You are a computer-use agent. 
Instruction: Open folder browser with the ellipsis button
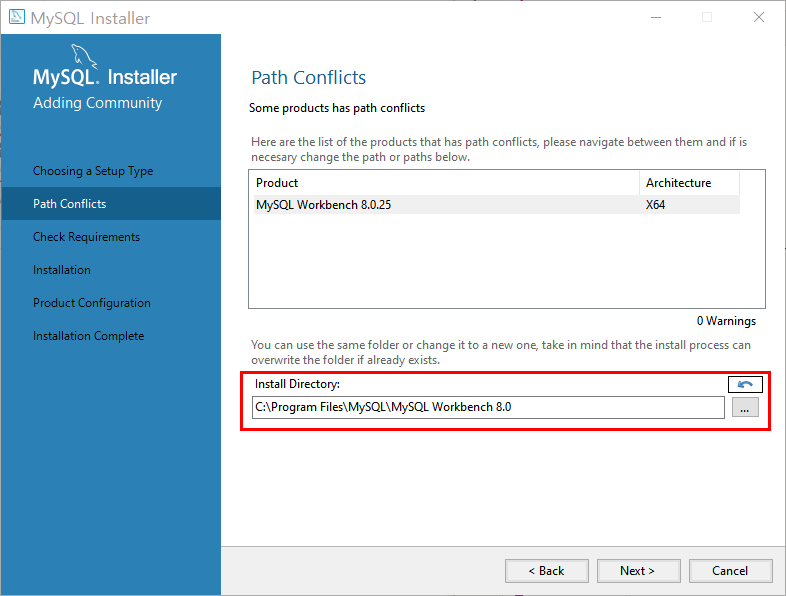point(745,408)
